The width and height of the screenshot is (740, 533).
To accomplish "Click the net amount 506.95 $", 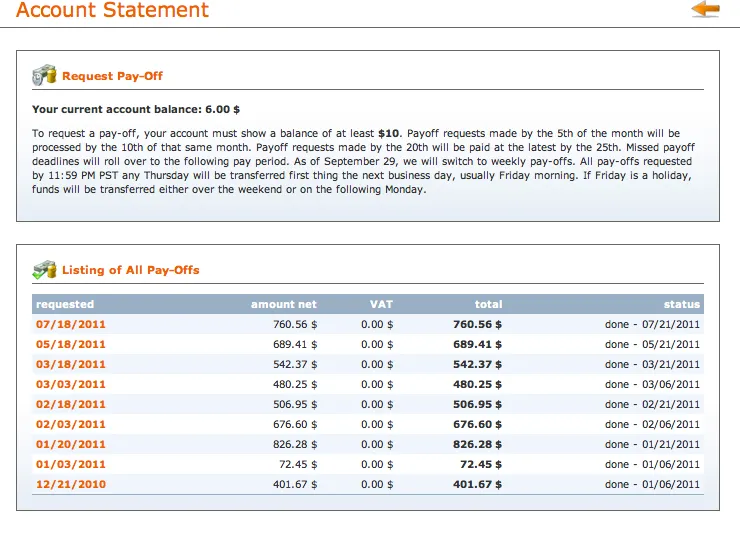I will click(295, 404).
